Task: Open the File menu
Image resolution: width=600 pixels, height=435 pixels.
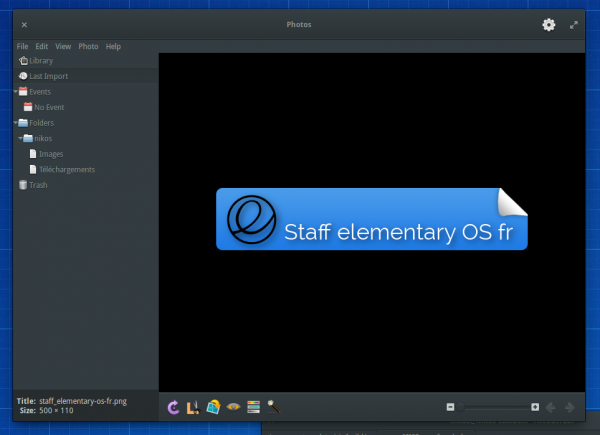Action: [x=22, y=46]
